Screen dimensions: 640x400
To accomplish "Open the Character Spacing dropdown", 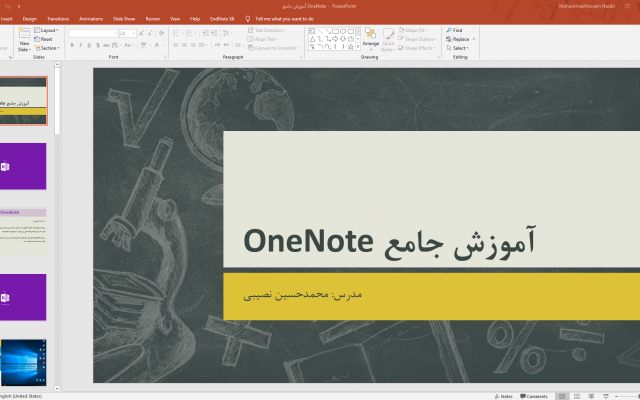I will 116,45.
